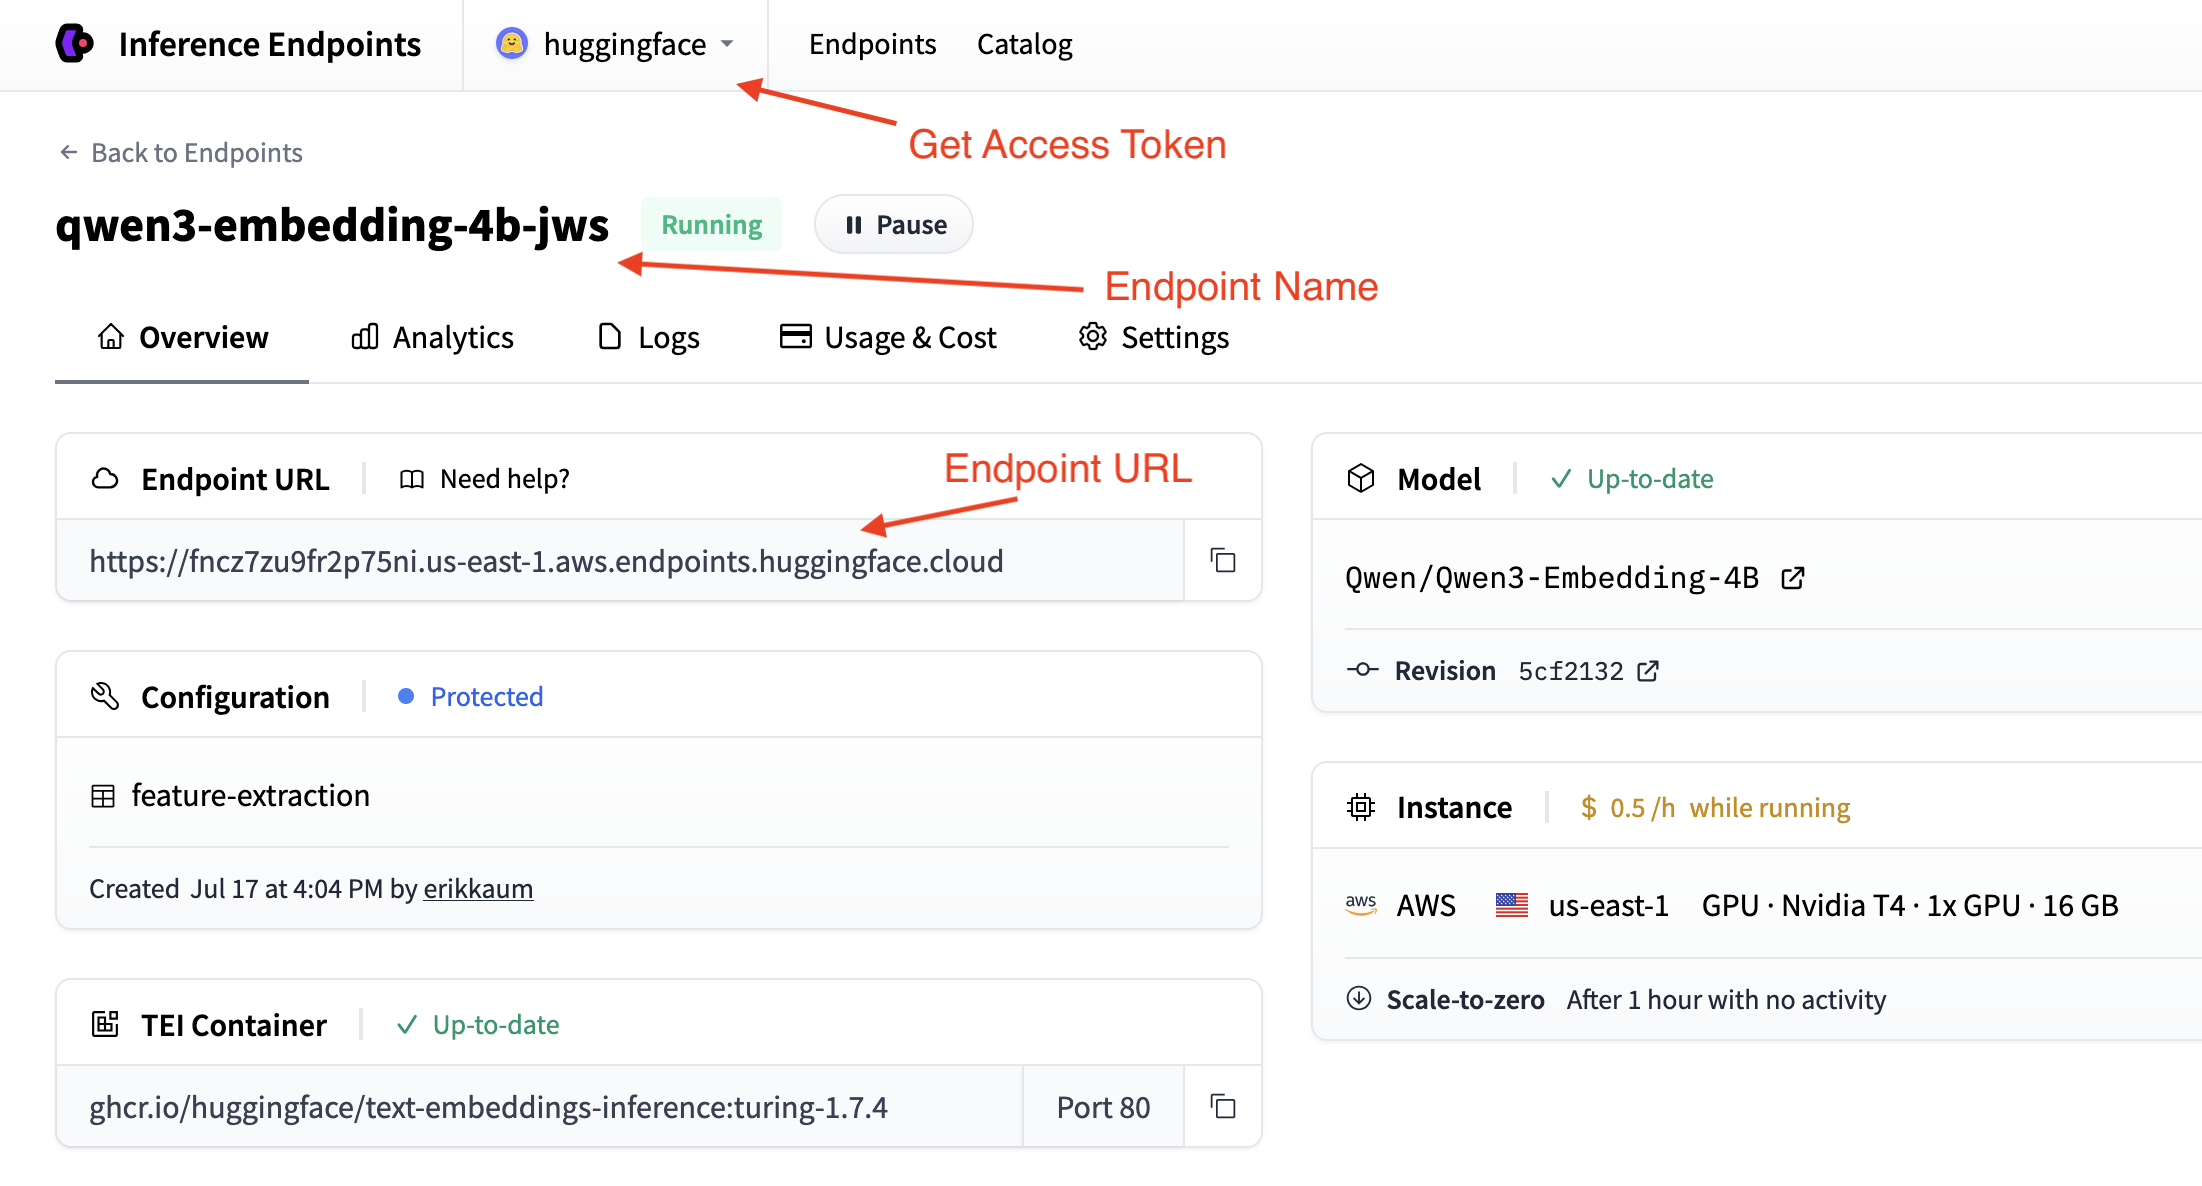Viewport: 2202px width, 1186px height.
Task: Click the Need help book icon
Action: click(412, 479)
